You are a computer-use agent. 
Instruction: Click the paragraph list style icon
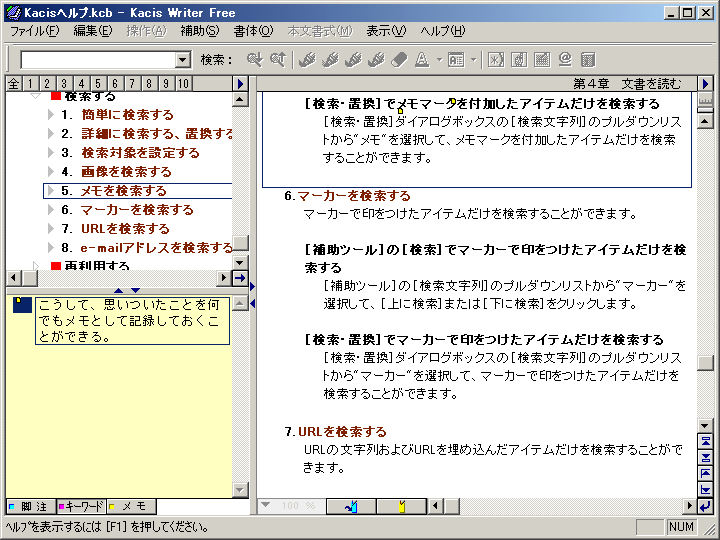[456, 60]
